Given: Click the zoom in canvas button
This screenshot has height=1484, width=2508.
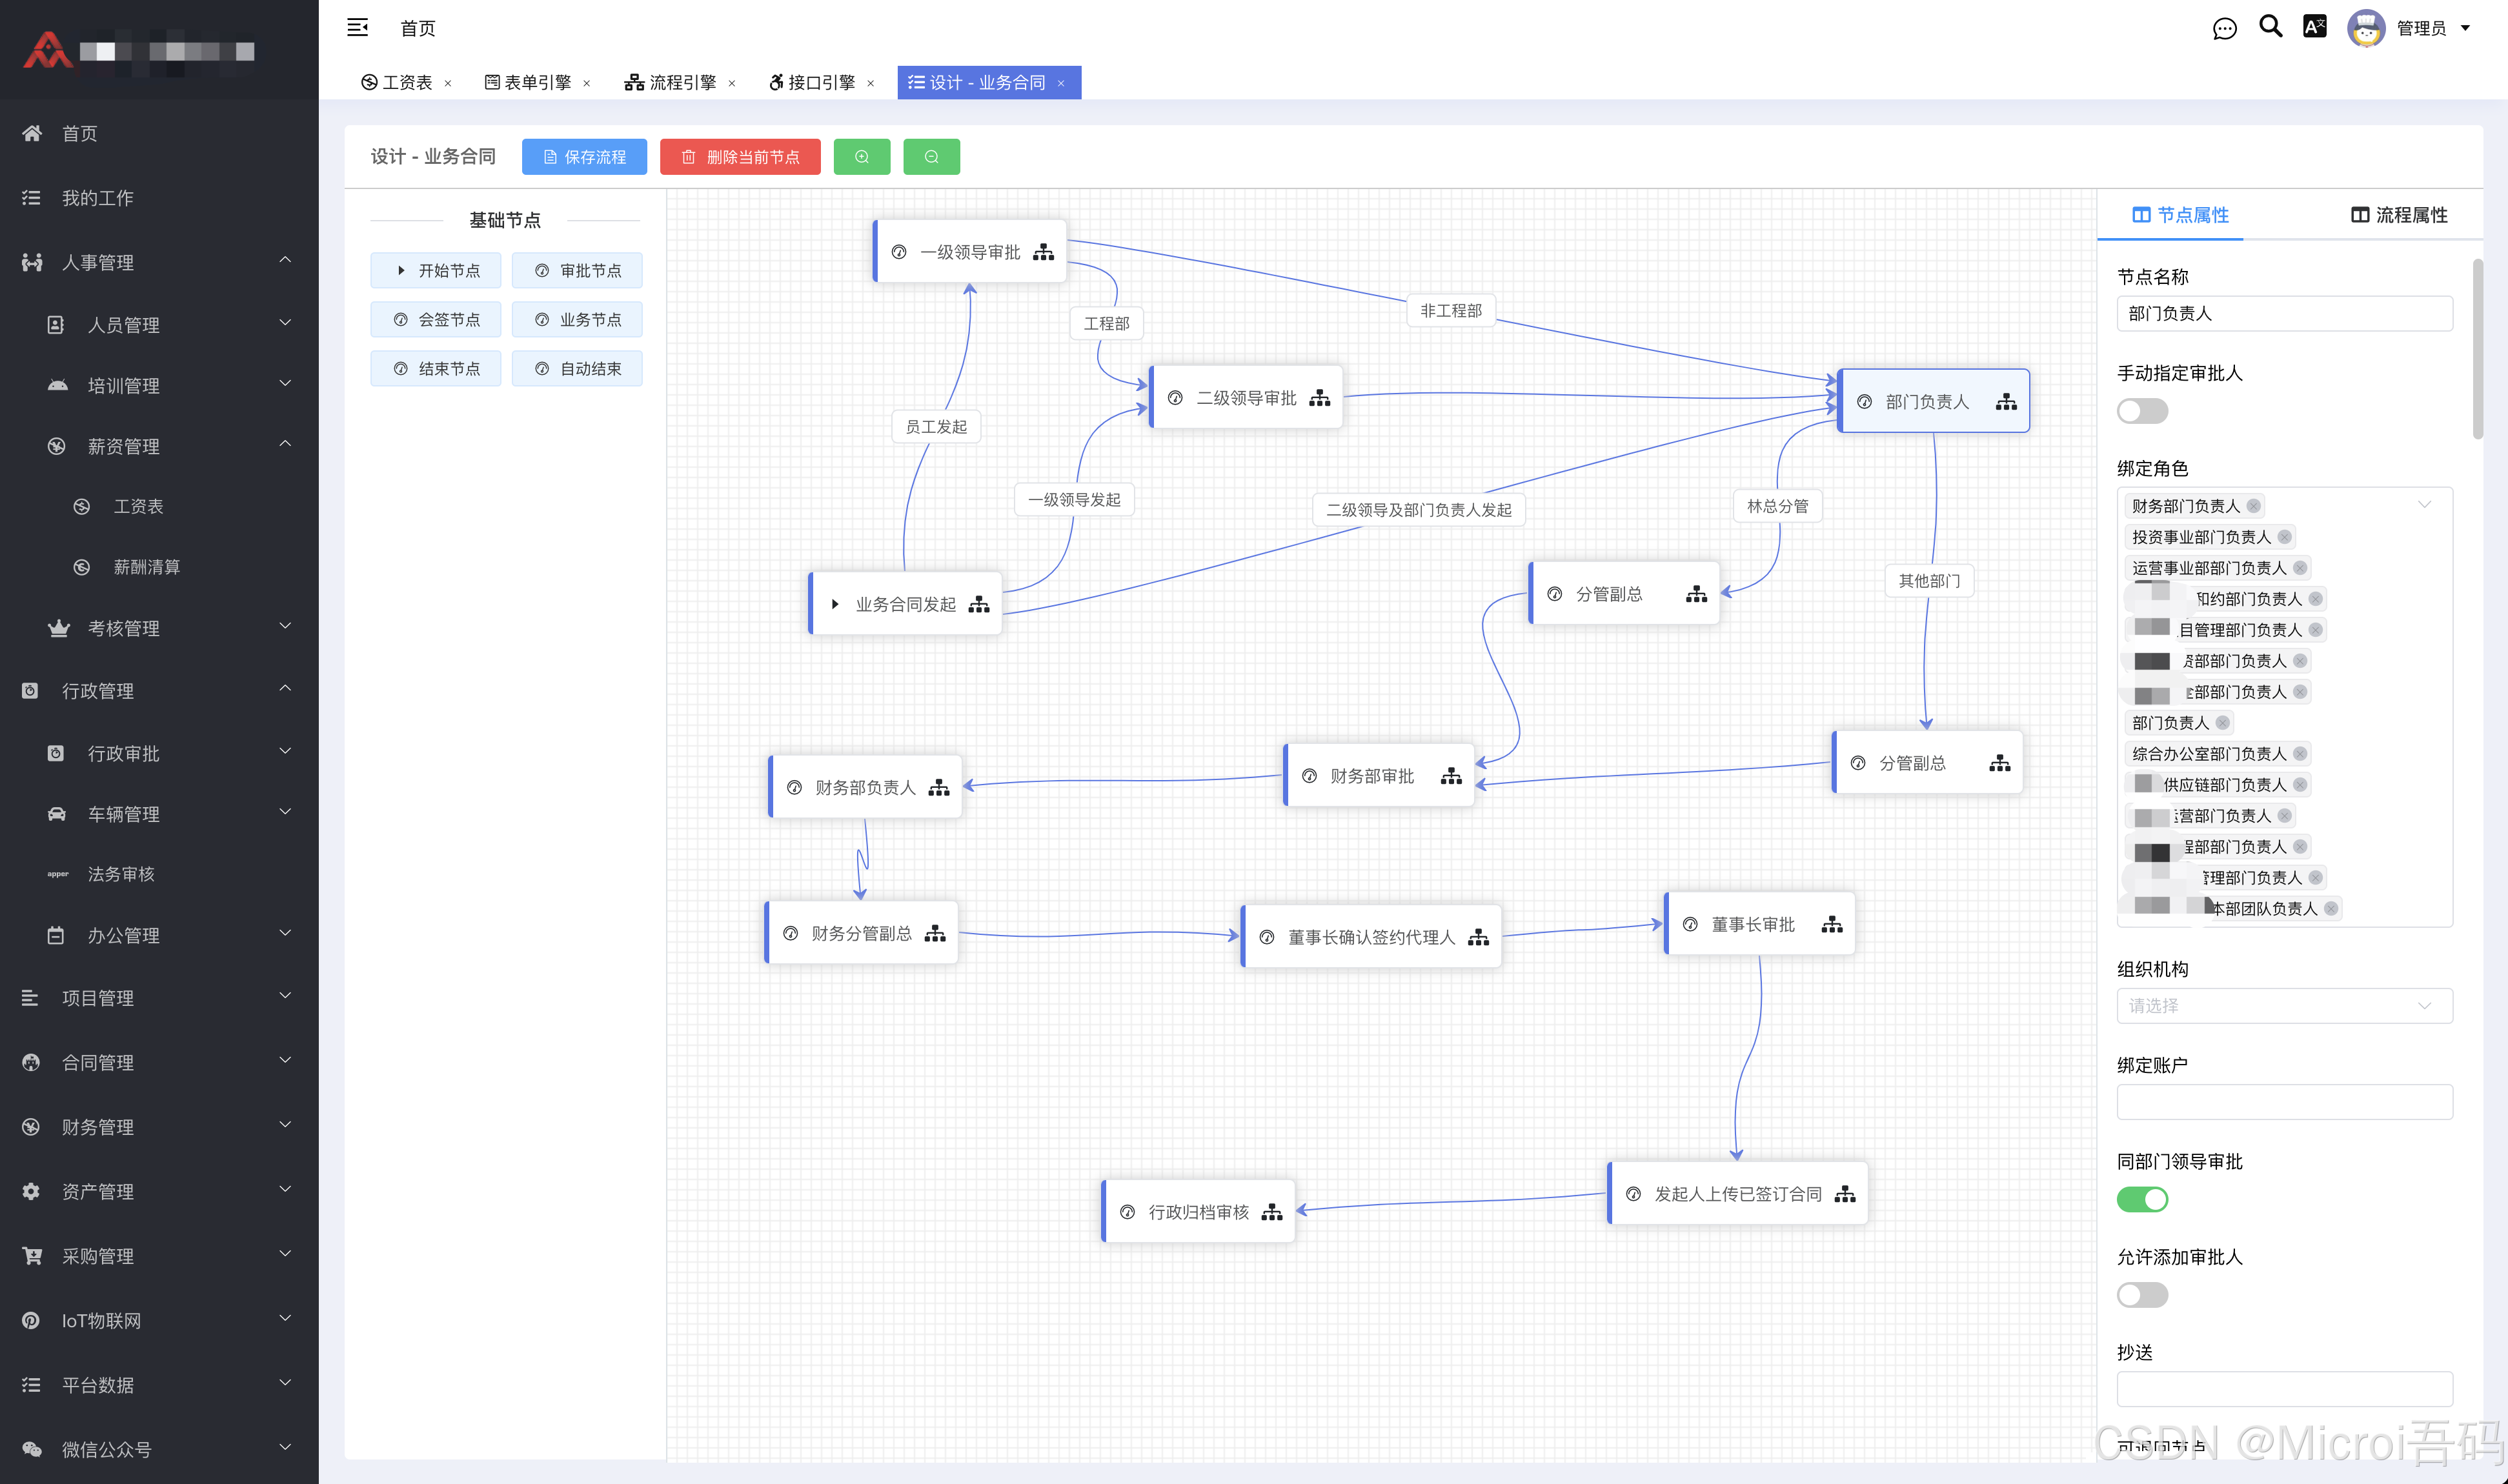Looking at the screenshot, I should [862, 157].
